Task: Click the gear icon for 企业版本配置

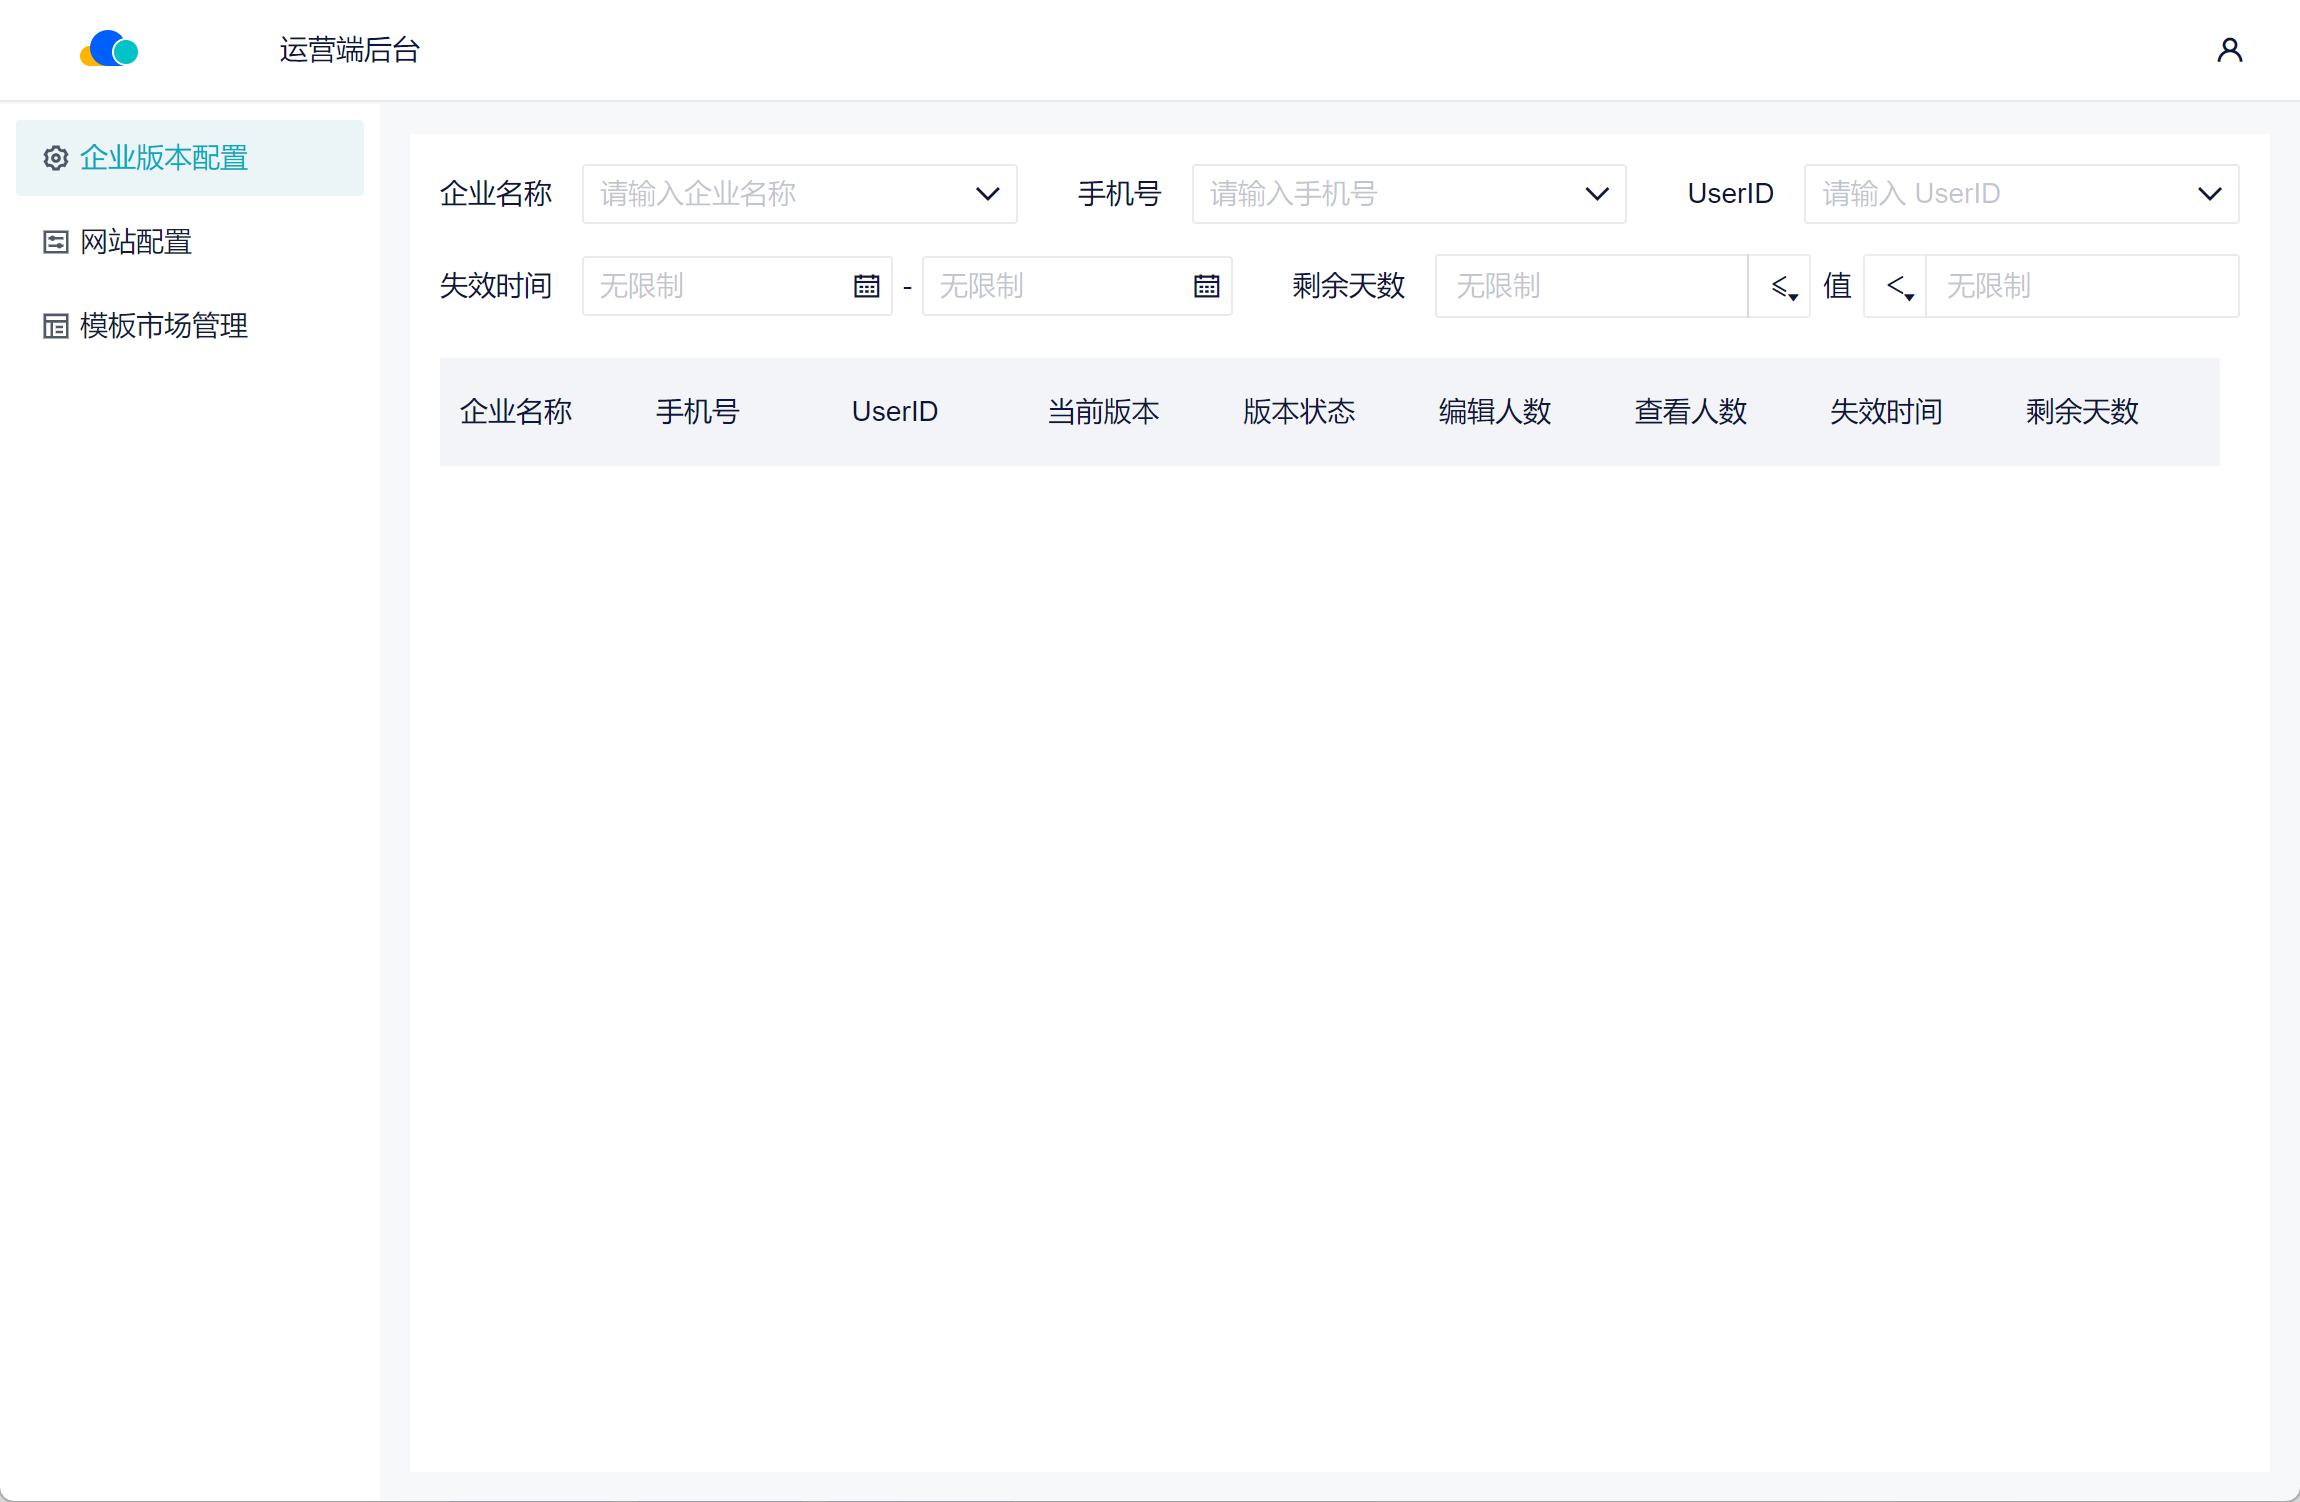Action: click(56, 158)
